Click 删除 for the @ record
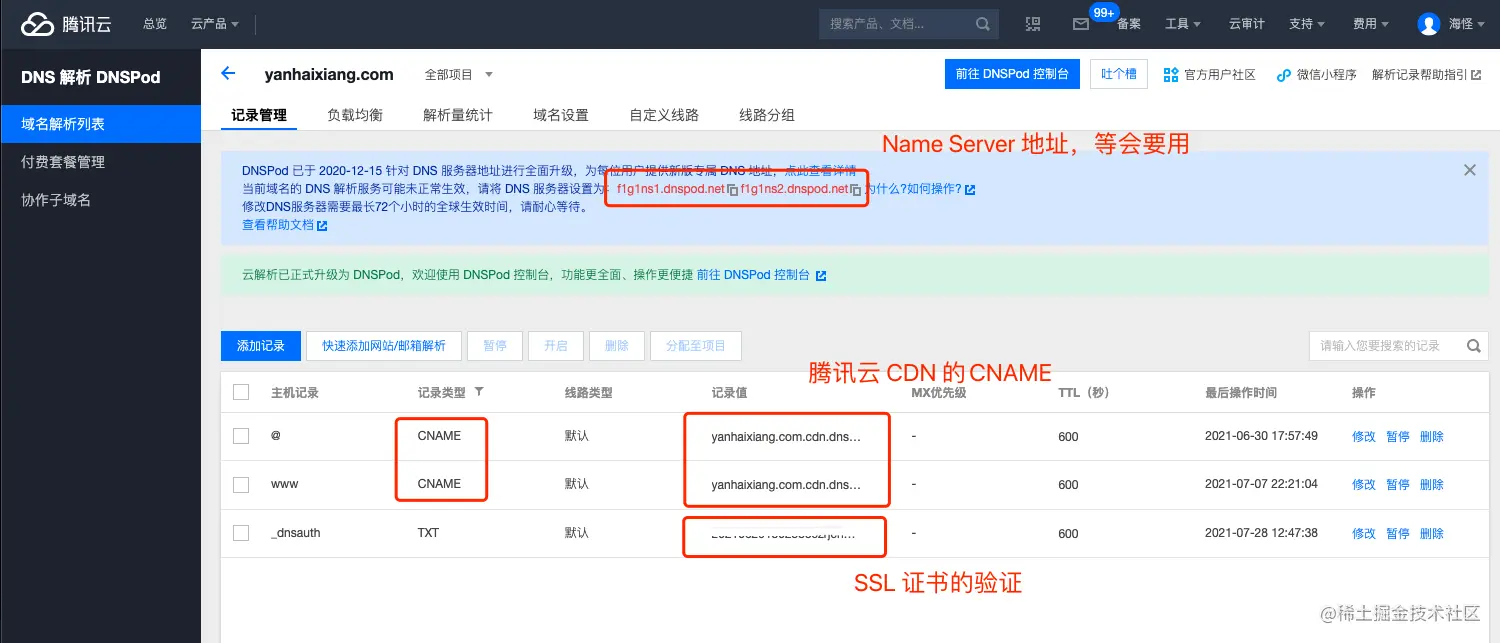1500x643 pixels. point(1432,437)
